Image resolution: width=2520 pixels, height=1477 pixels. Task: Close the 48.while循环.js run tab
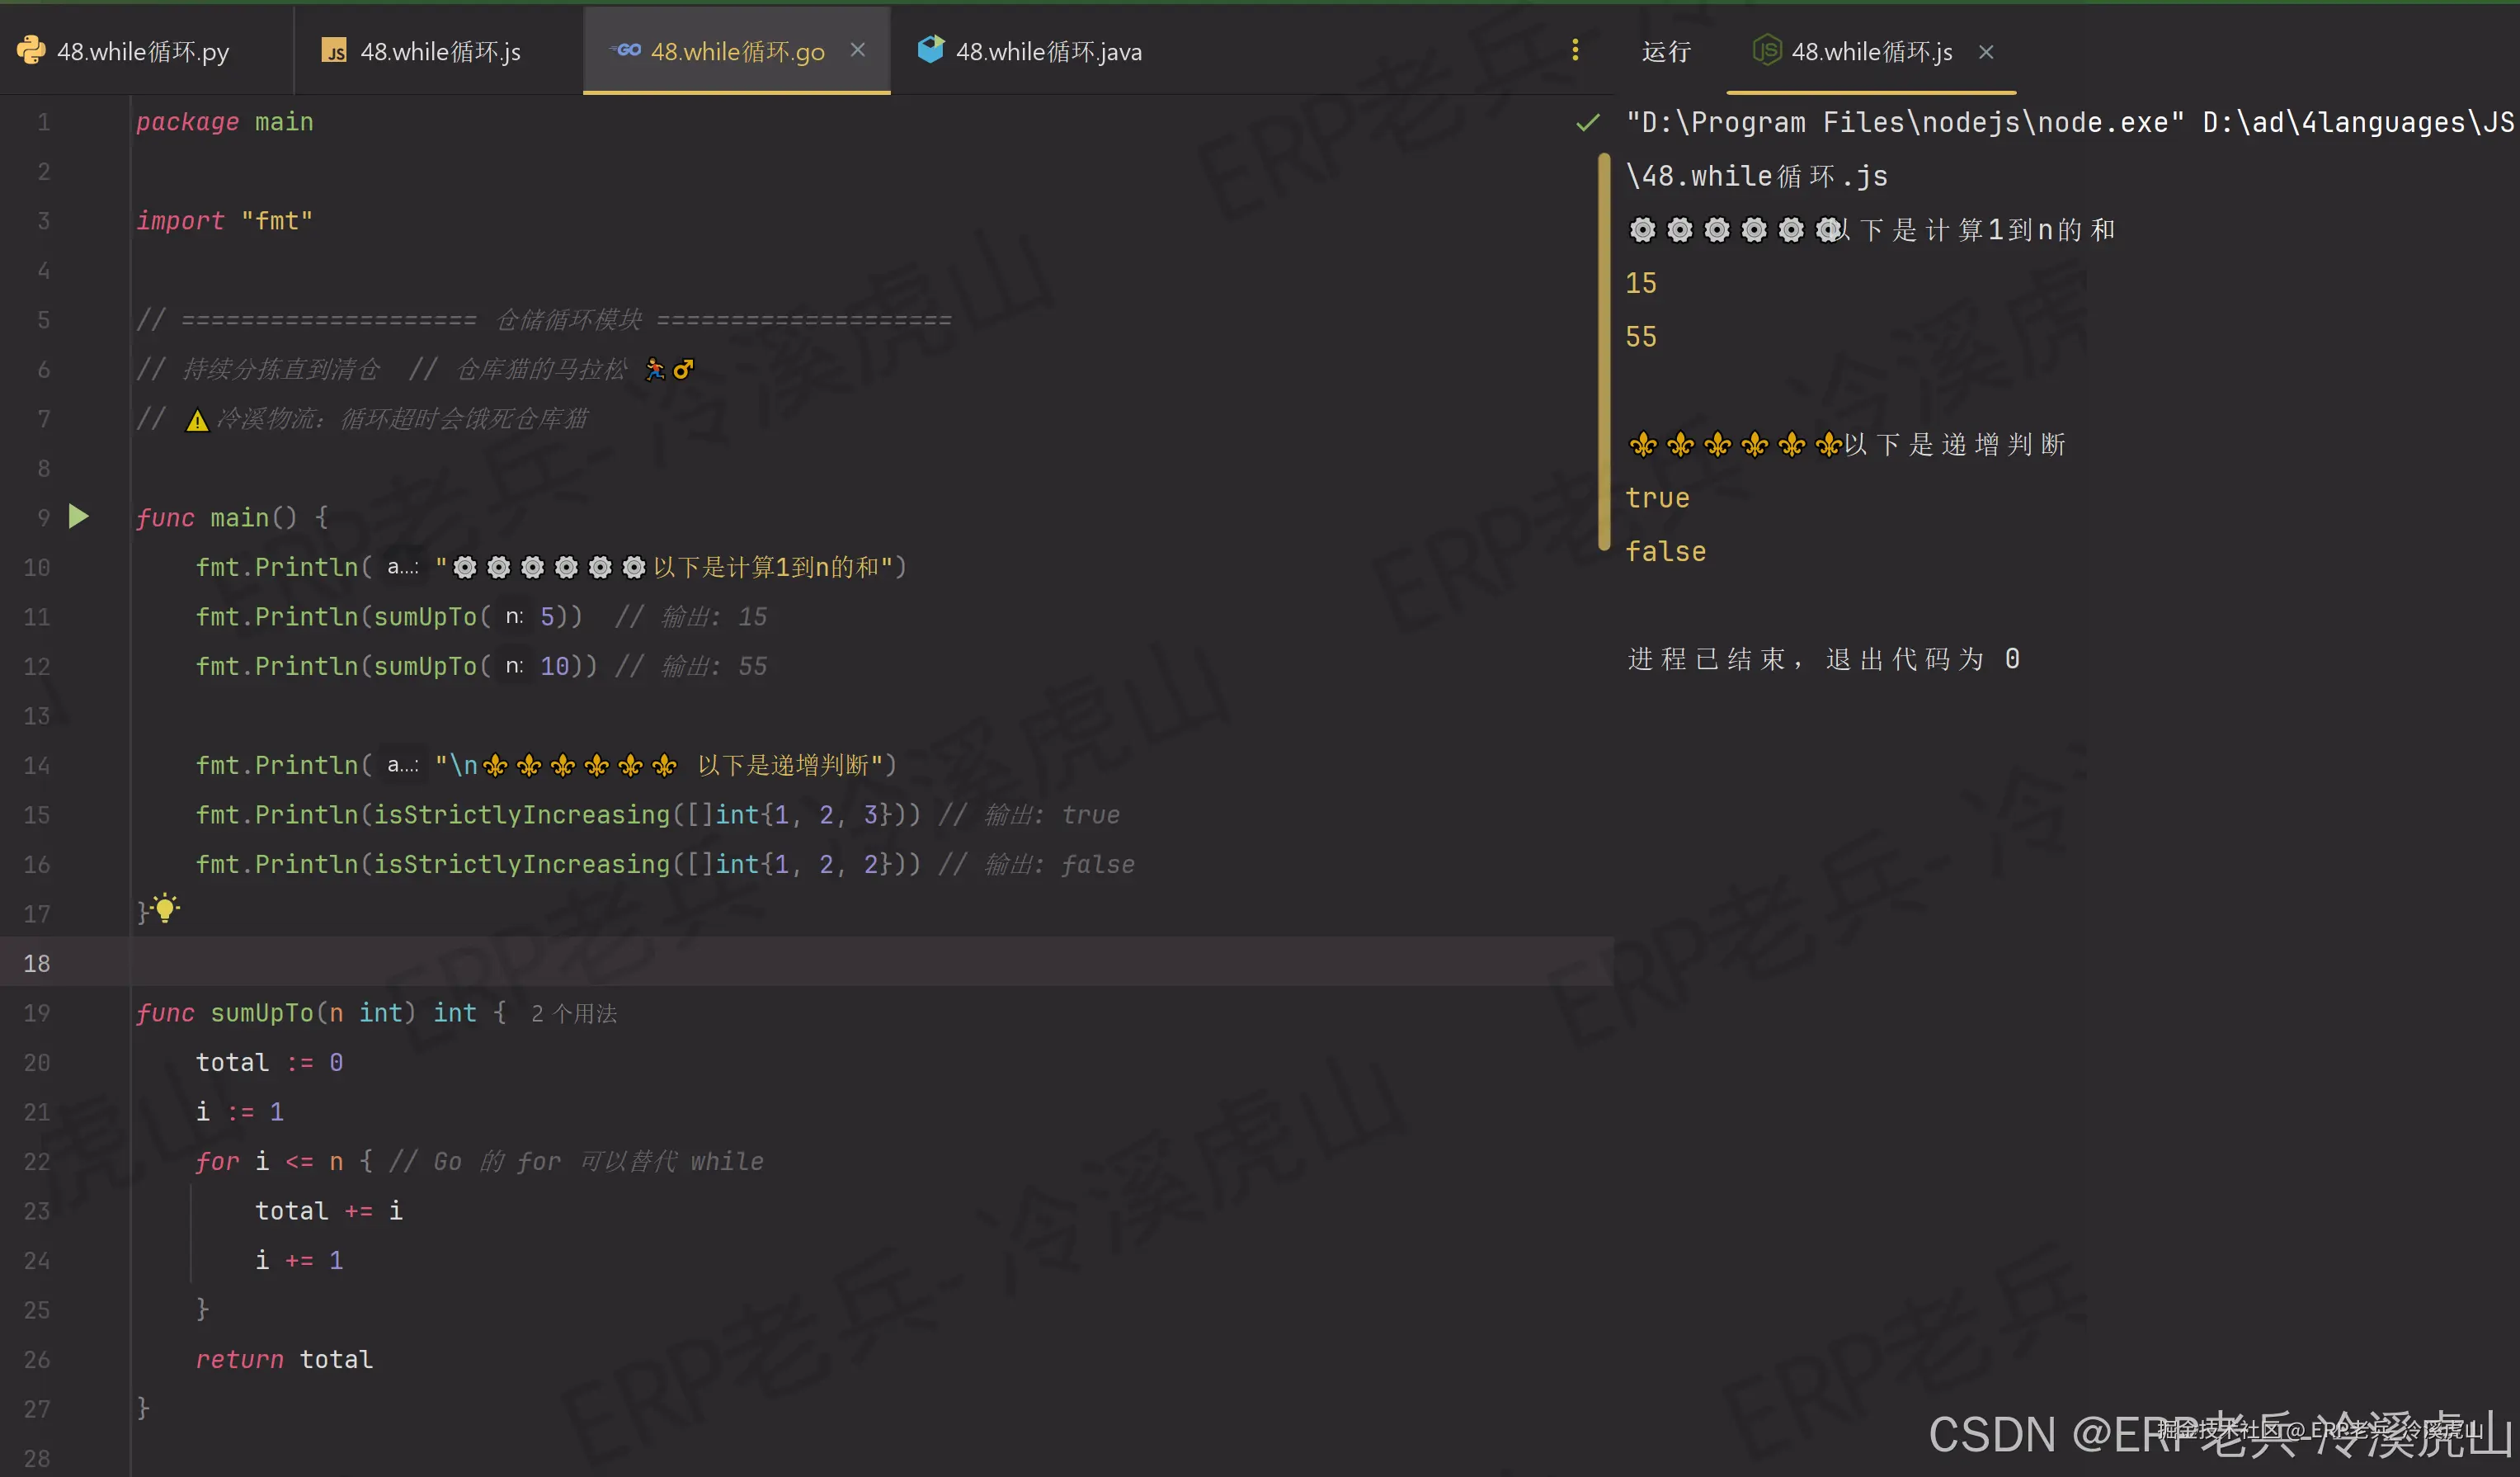1986,52
